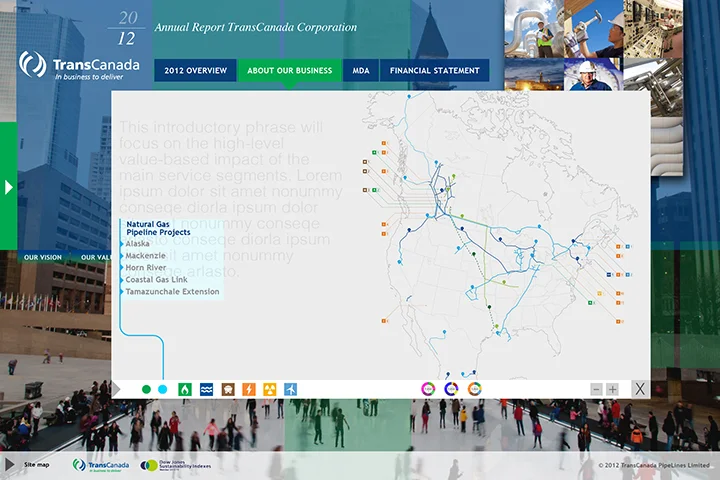Toggle the brown coal mining cart icon
This screenshot has width=720, height=480.
coord(228,390)
